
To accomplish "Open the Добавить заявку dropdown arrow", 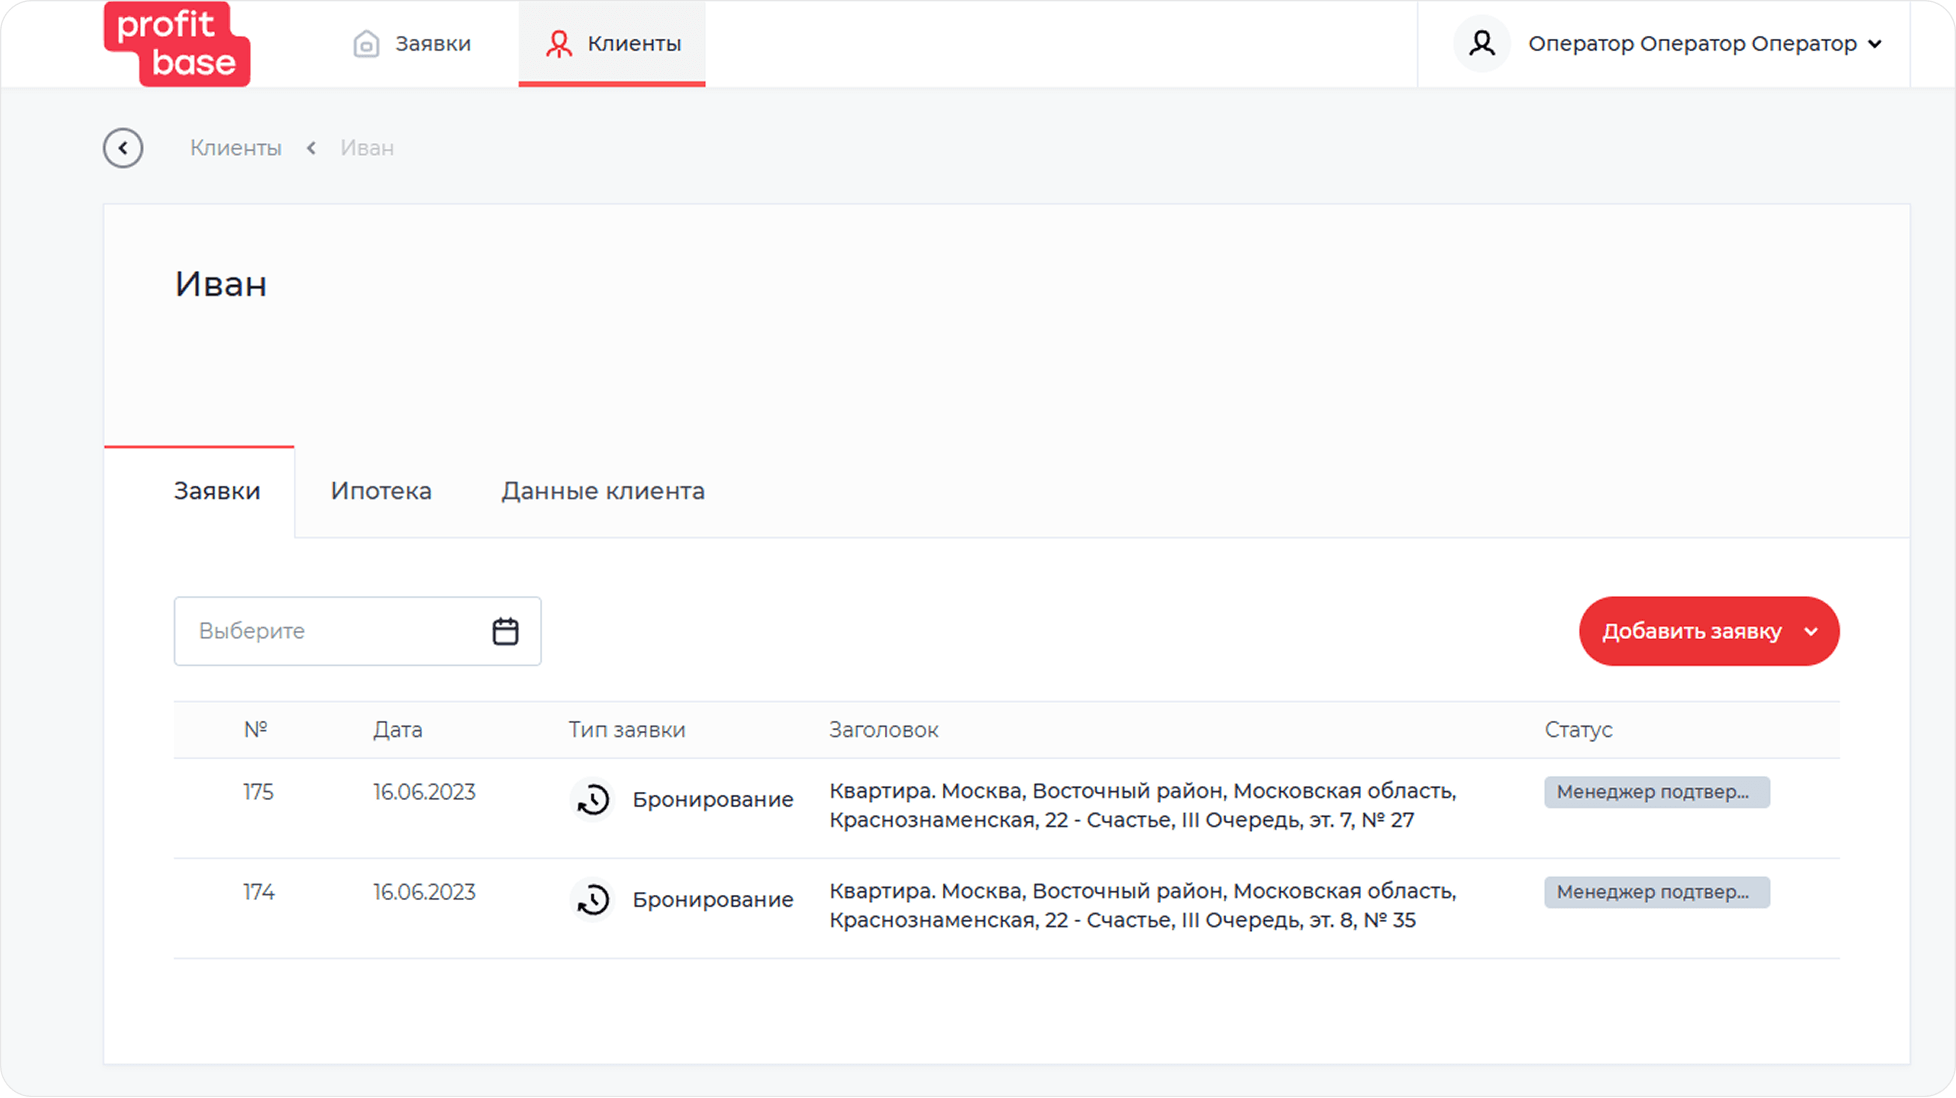I will click(x=1811, y=632).
